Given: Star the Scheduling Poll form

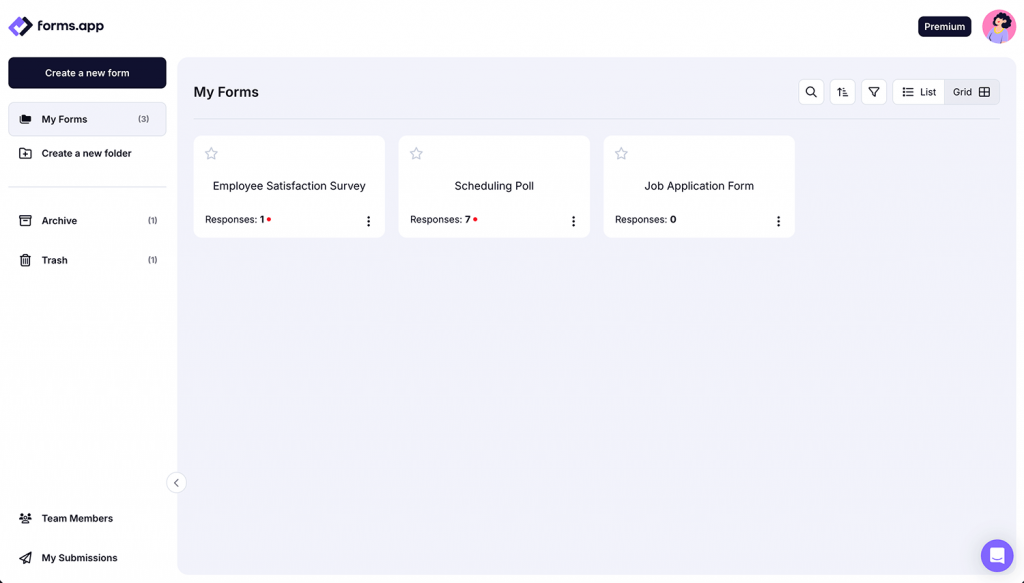Looking at the screenshot, I should coord(416,153).
